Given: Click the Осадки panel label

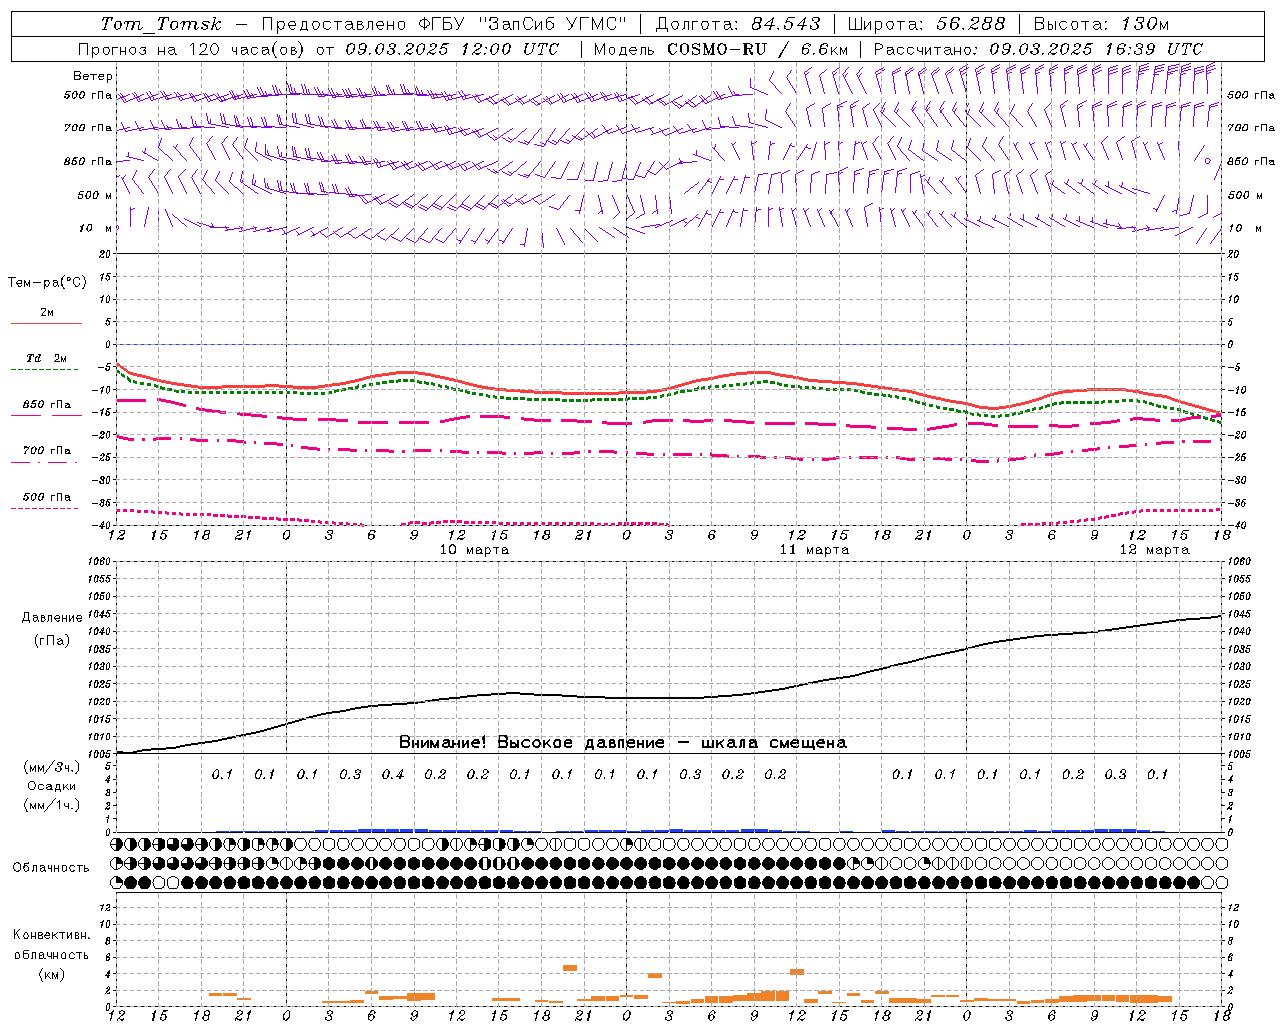Looking at the screenshot, I should pyautogui.click(x=51, y=786).
